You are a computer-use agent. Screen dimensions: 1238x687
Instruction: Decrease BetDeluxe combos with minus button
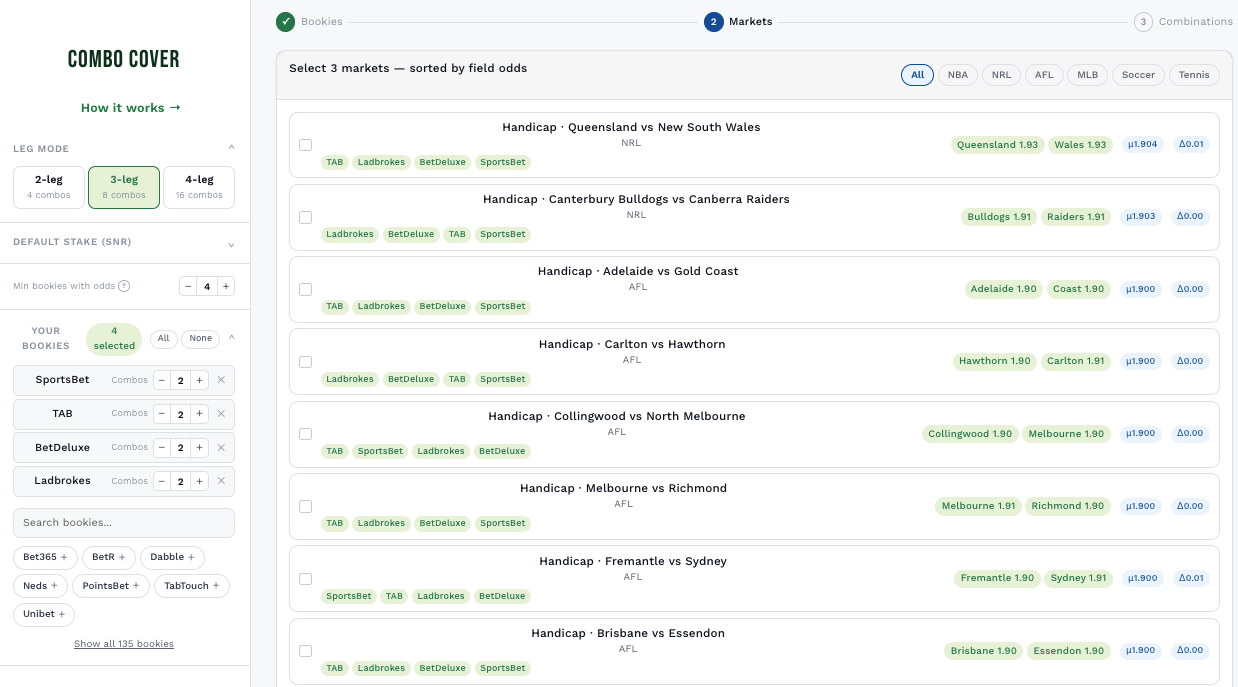[162, 448]
